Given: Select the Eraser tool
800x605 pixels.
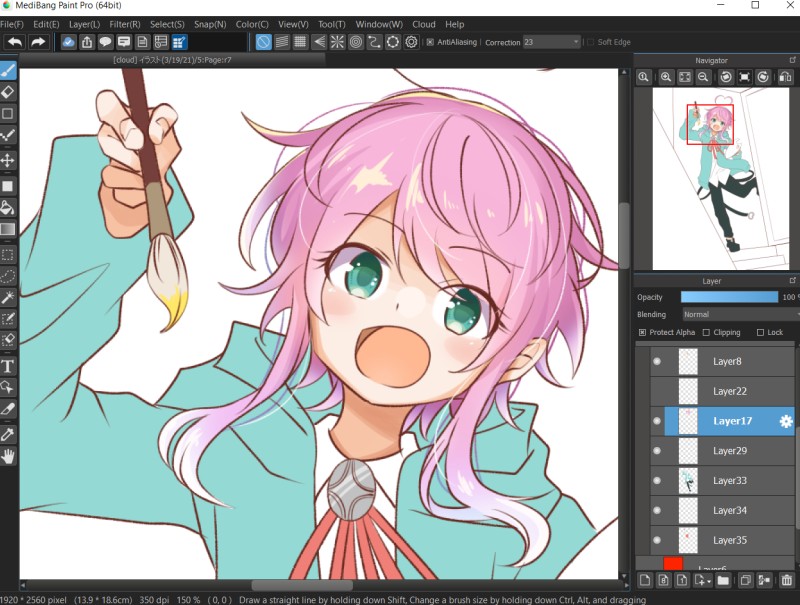Looking at the screenshot, I should [8, 92].
